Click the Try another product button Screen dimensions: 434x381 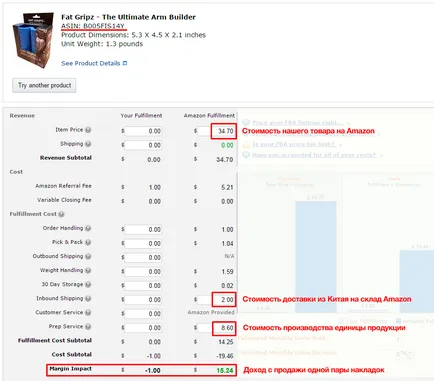pyautogui.click(x=44, y=85)
